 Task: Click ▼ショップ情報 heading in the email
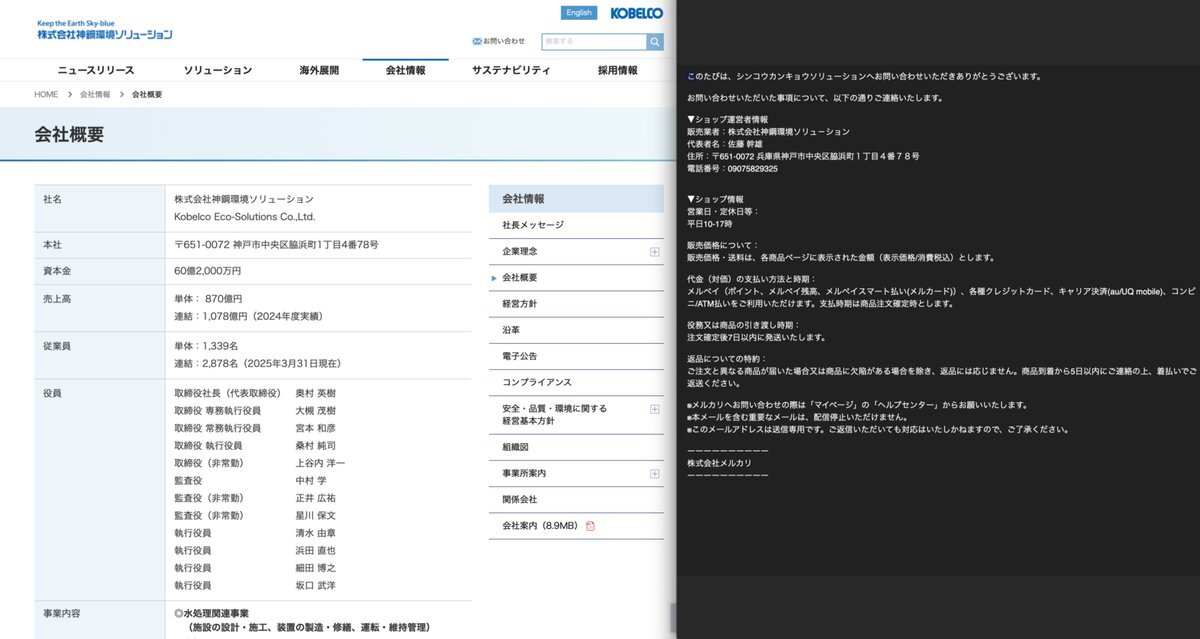[715, 199]
